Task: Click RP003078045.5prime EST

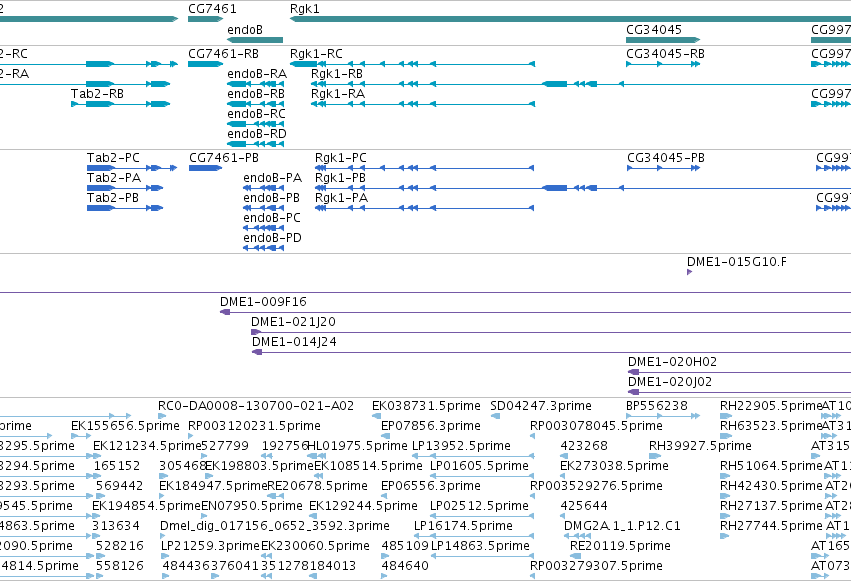Action: [596, 426]
